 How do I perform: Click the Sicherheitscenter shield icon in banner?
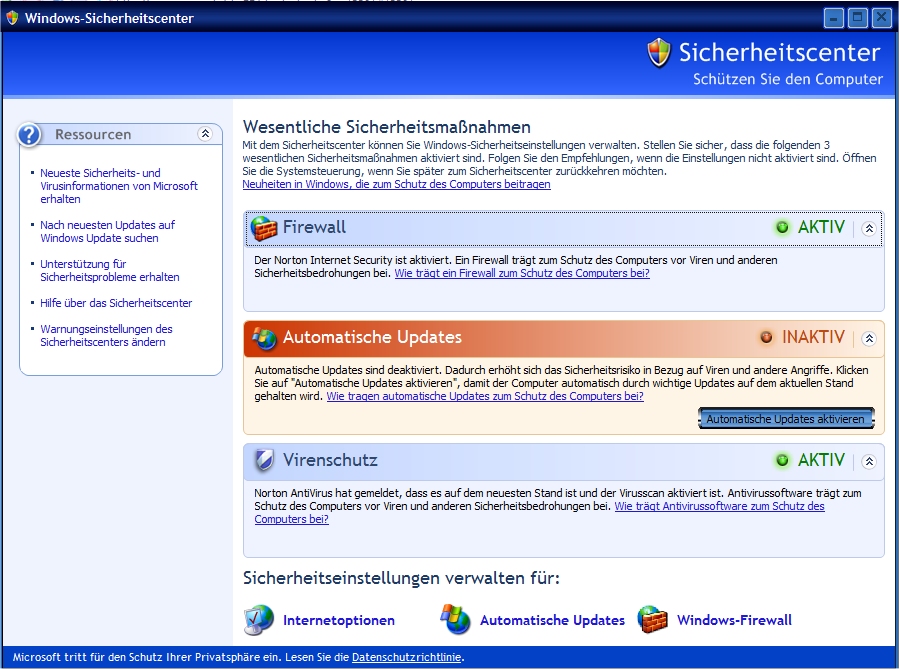tap(659, 54)
